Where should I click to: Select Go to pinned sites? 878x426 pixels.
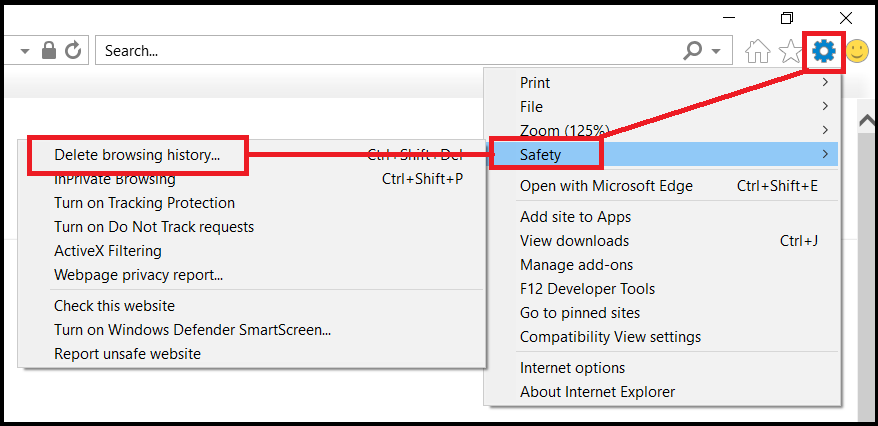664,313
